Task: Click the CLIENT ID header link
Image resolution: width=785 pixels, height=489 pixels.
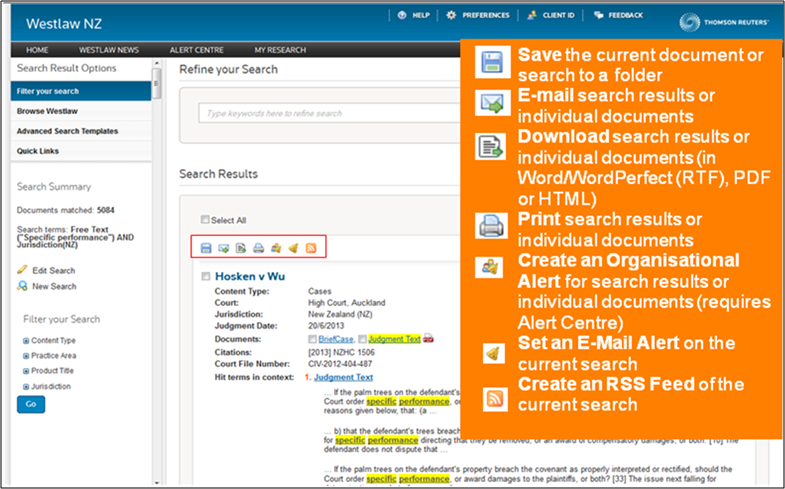Action: point(559,15)
